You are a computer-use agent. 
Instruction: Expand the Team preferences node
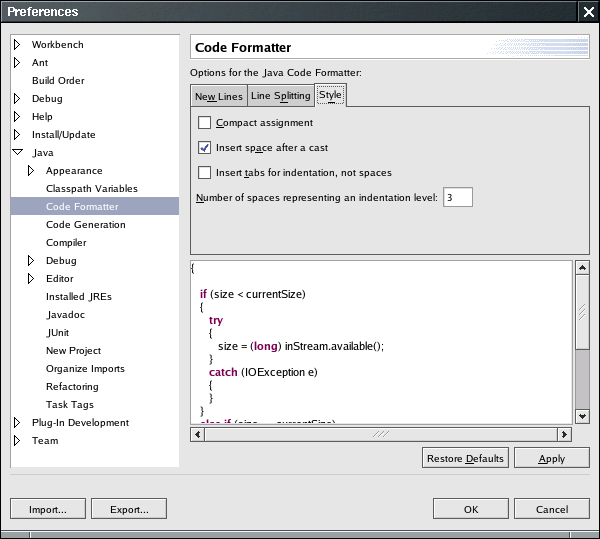click(17, 440)
